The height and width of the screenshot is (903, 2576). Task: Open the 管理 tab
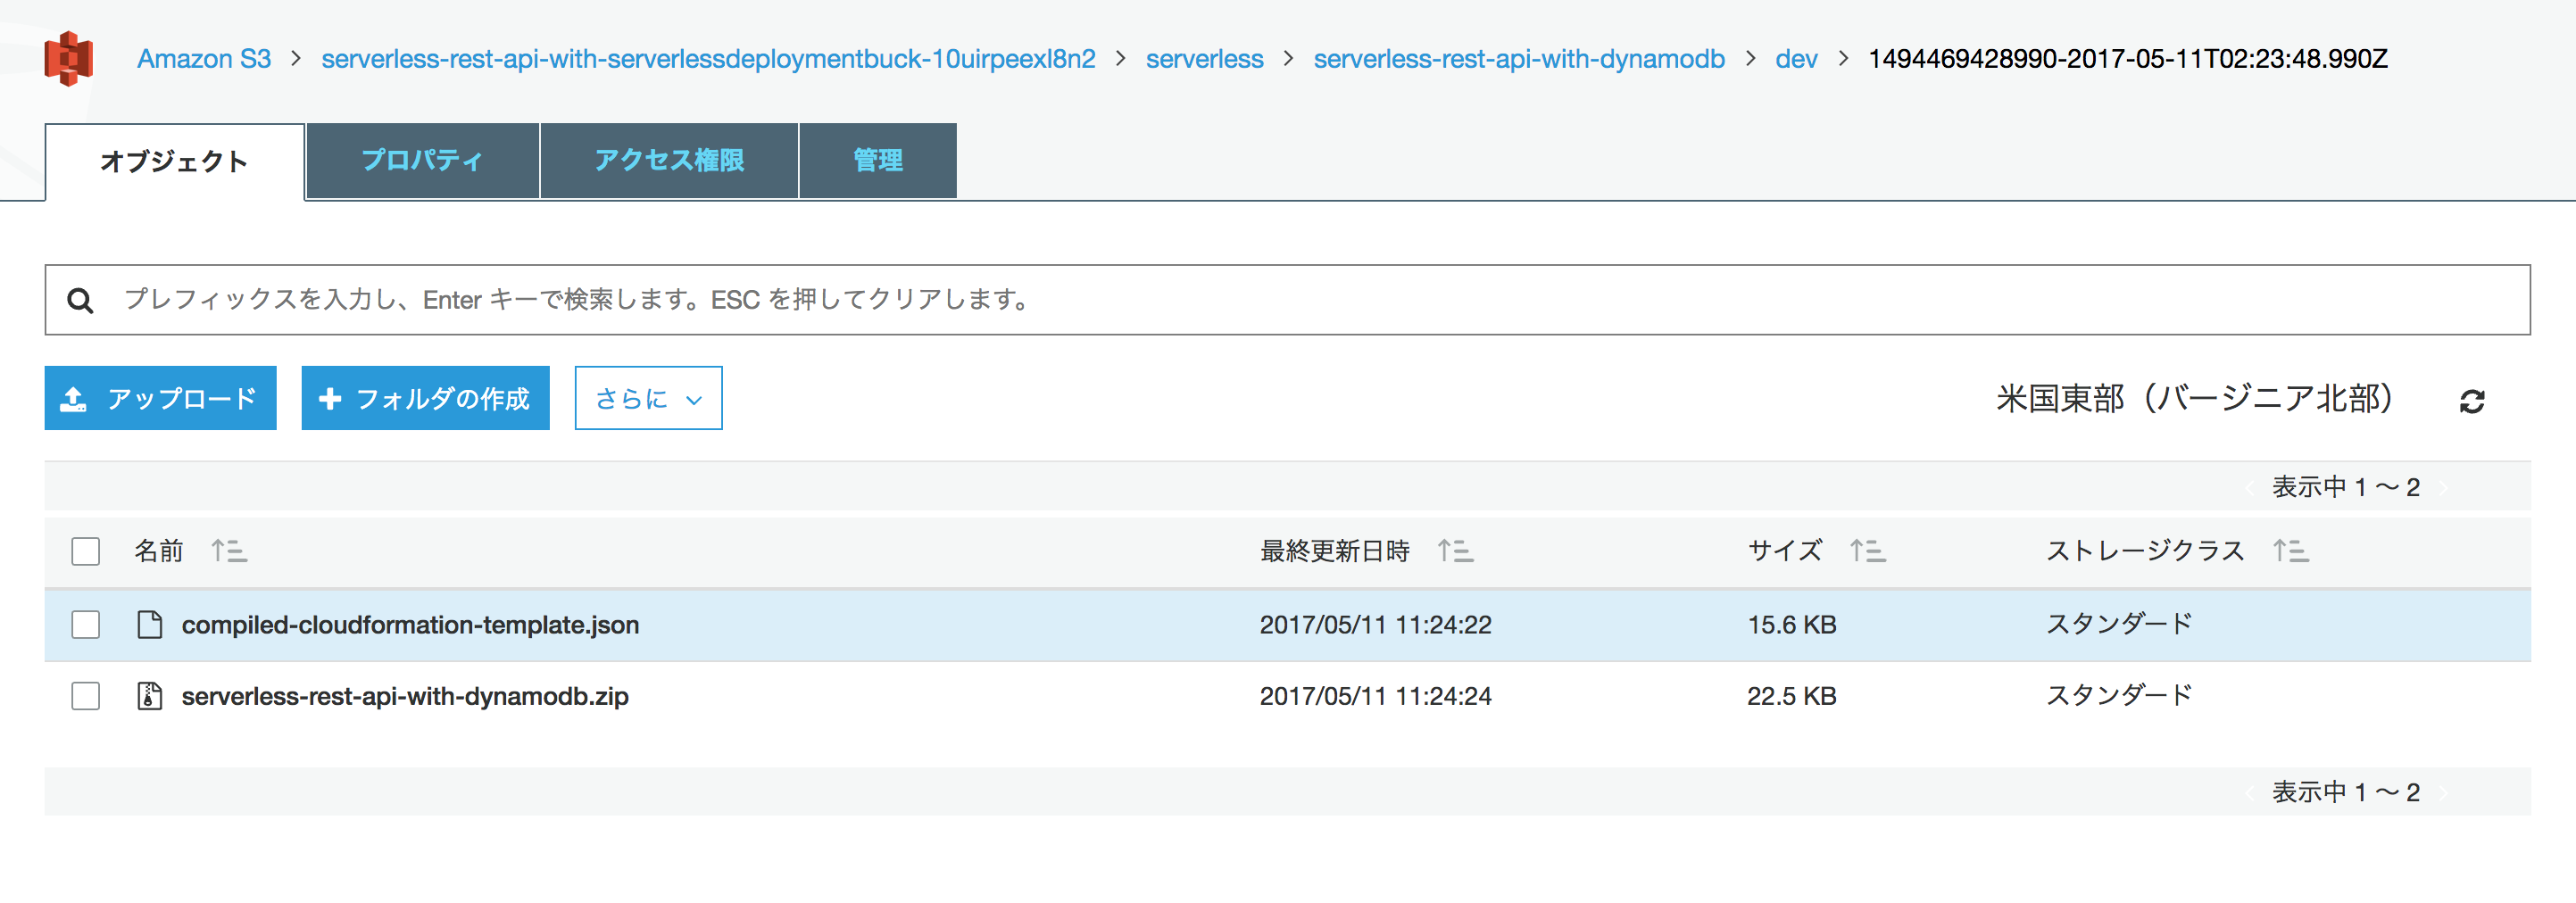pyautogui.click(x=878, y=160)
